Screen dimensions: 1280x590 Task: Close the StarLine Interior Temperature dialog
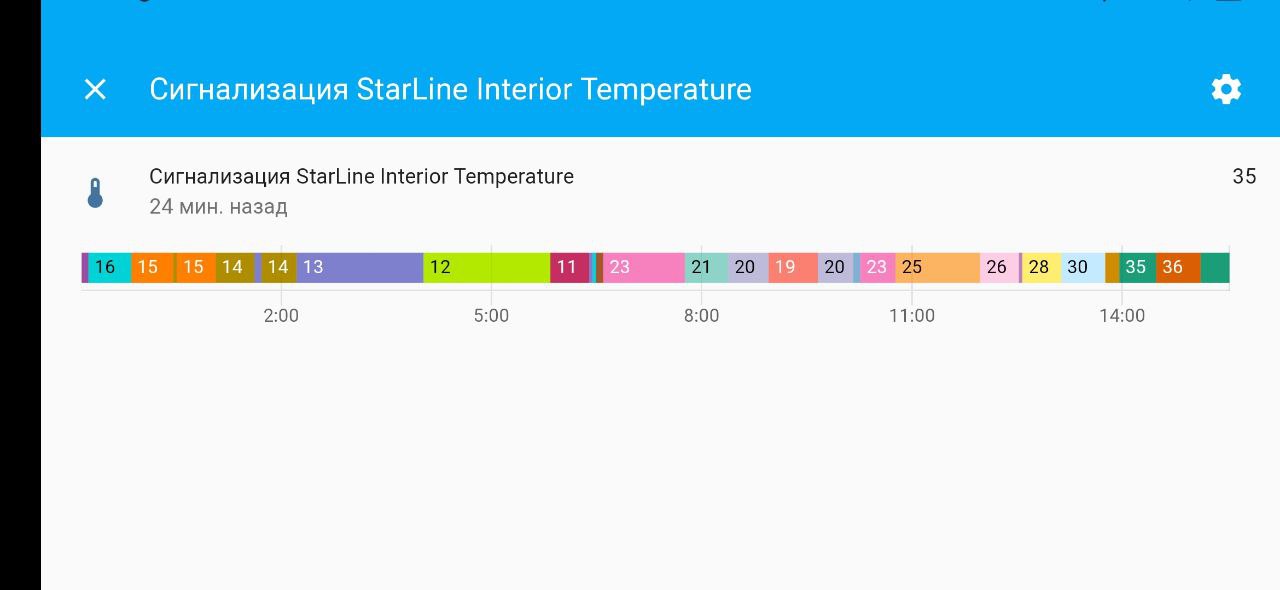(95, 90)
